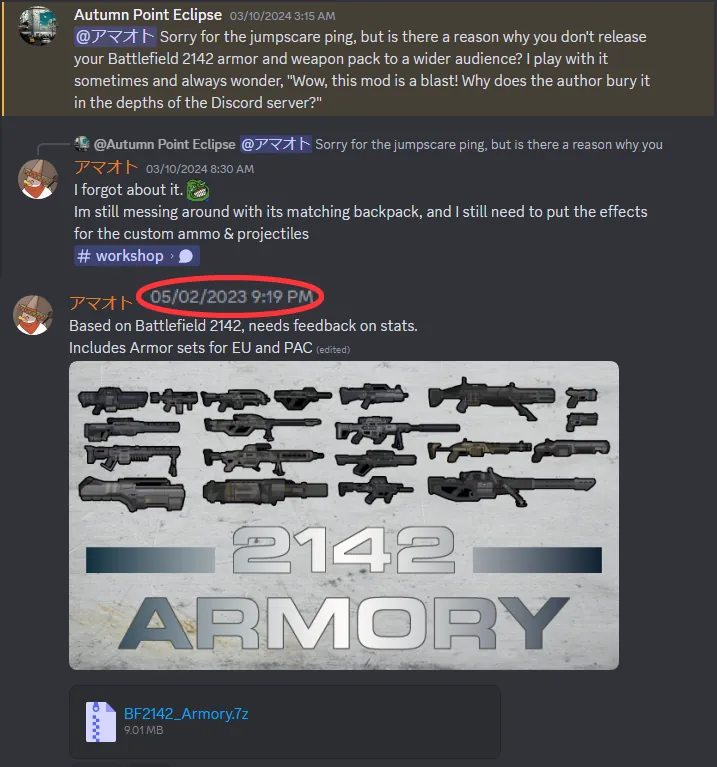Click the orange username on the armory post
Screen dimensions: 717x767
pos(101,303)
